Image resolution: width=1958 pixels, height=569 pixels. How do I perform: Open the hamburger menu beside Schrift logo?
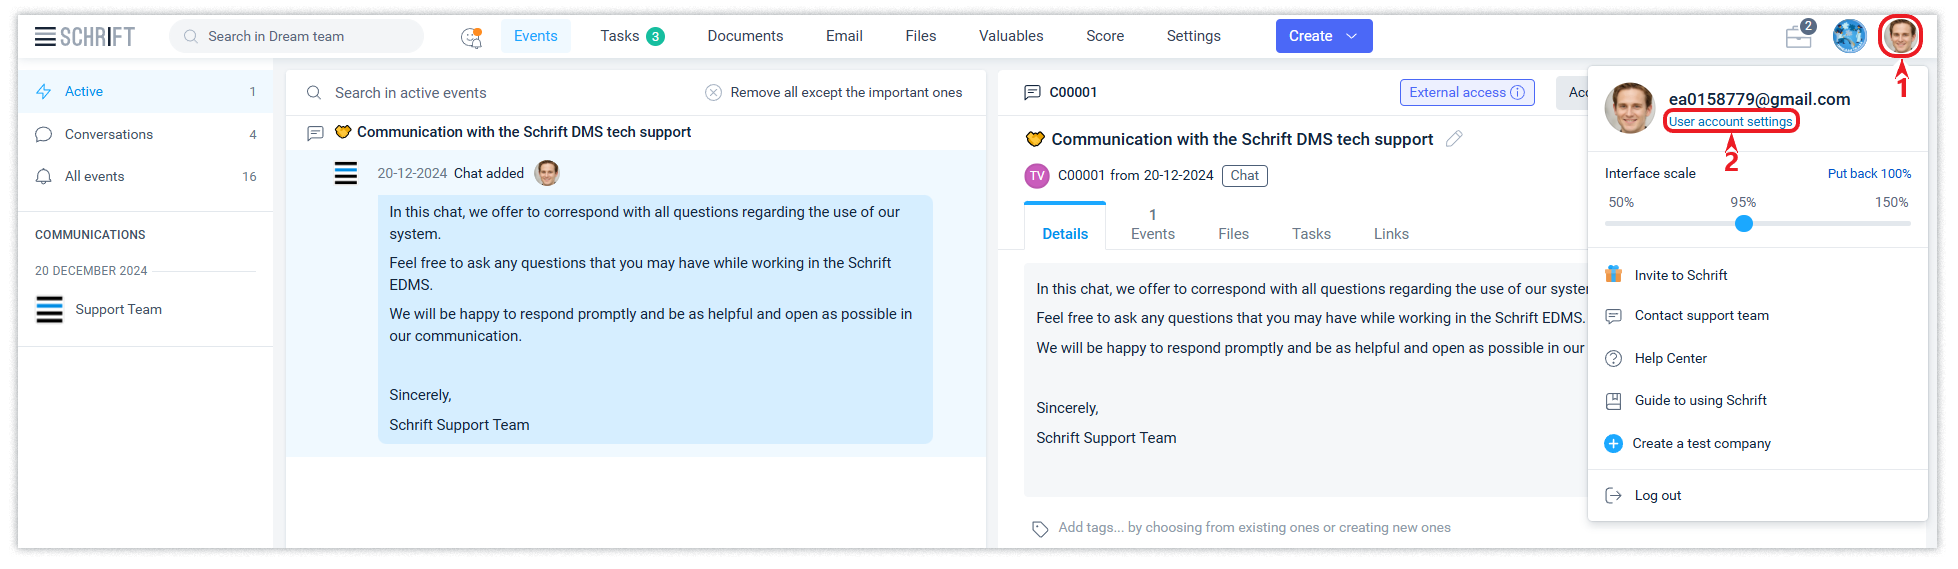tap(45, 37)
